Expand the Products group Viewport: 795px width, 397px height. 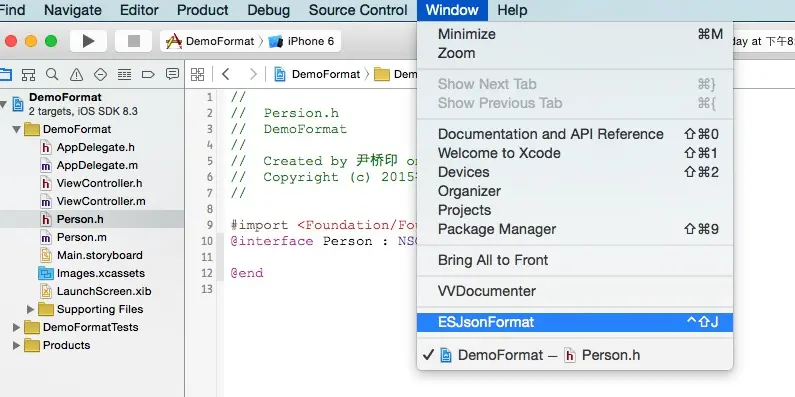click(16, 345)
